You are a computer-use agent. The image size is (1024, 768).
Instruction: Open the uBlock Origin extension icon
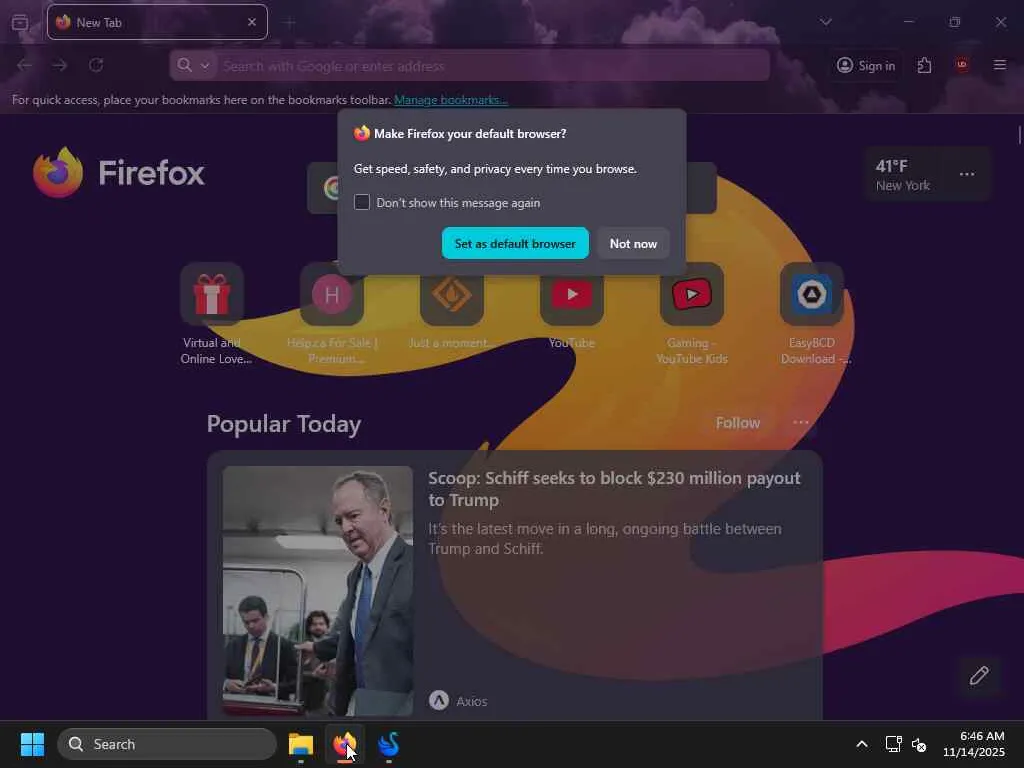pos(961,65)
